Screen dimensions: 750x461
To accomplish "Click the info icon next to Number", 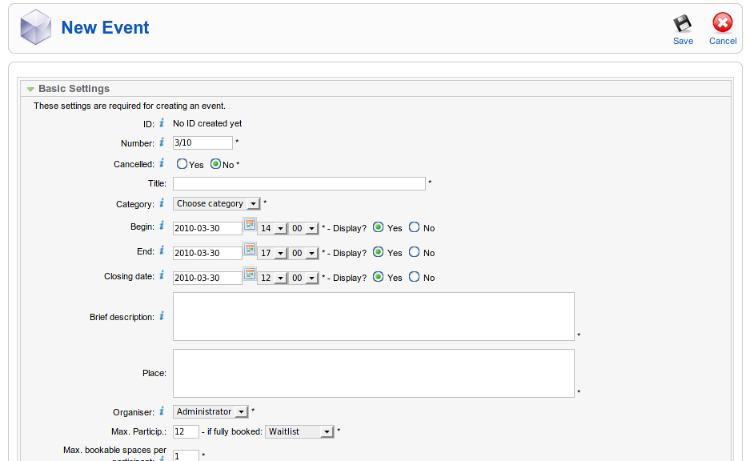I will point(162,143).
